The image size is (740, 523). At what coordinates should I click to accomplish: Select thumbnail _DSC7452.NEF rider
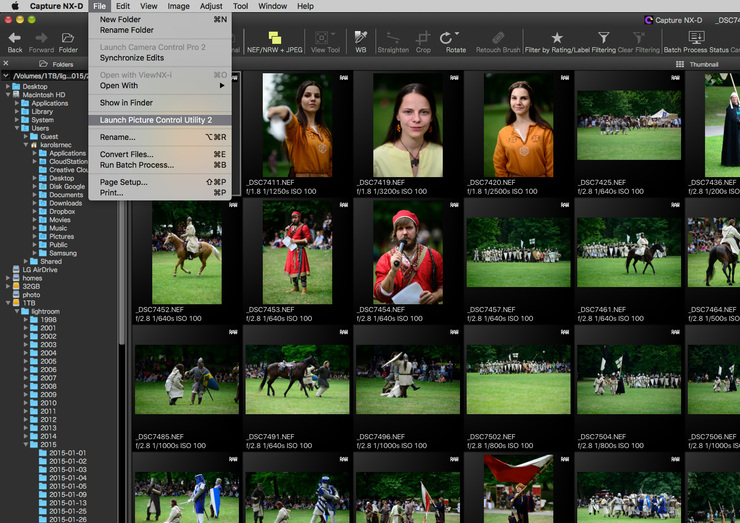[186, 252]
